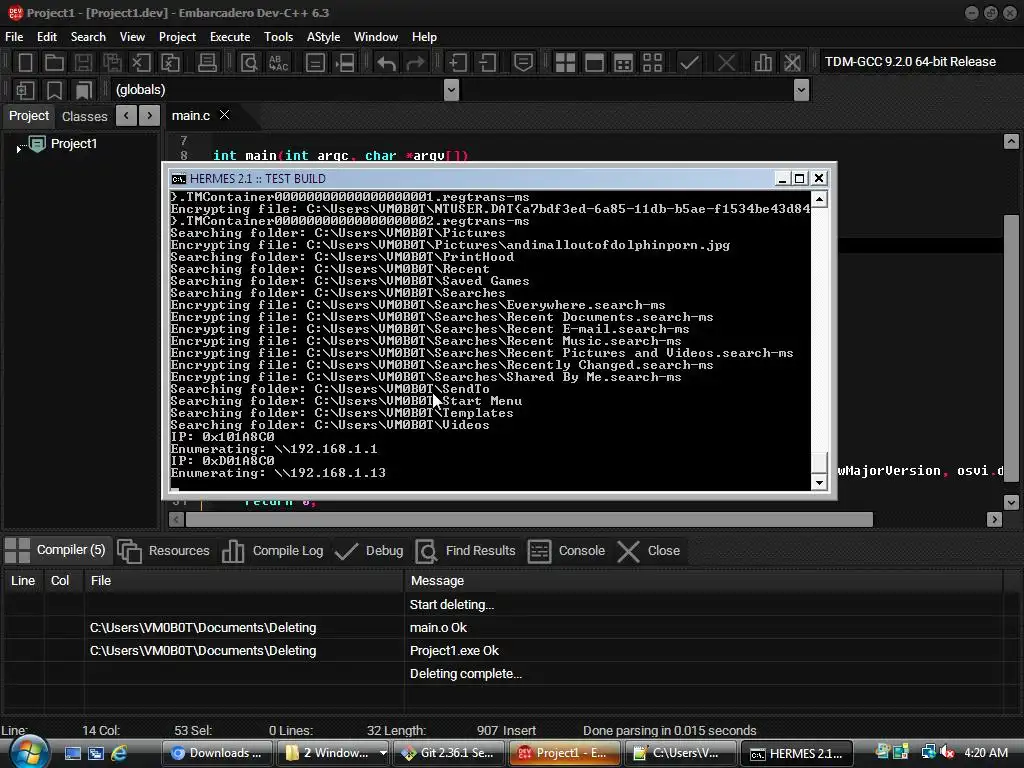Click the Dev-C++ logo in title bar
The height and width of the screenshot is (768, 1024).
(x=14, y=12)
